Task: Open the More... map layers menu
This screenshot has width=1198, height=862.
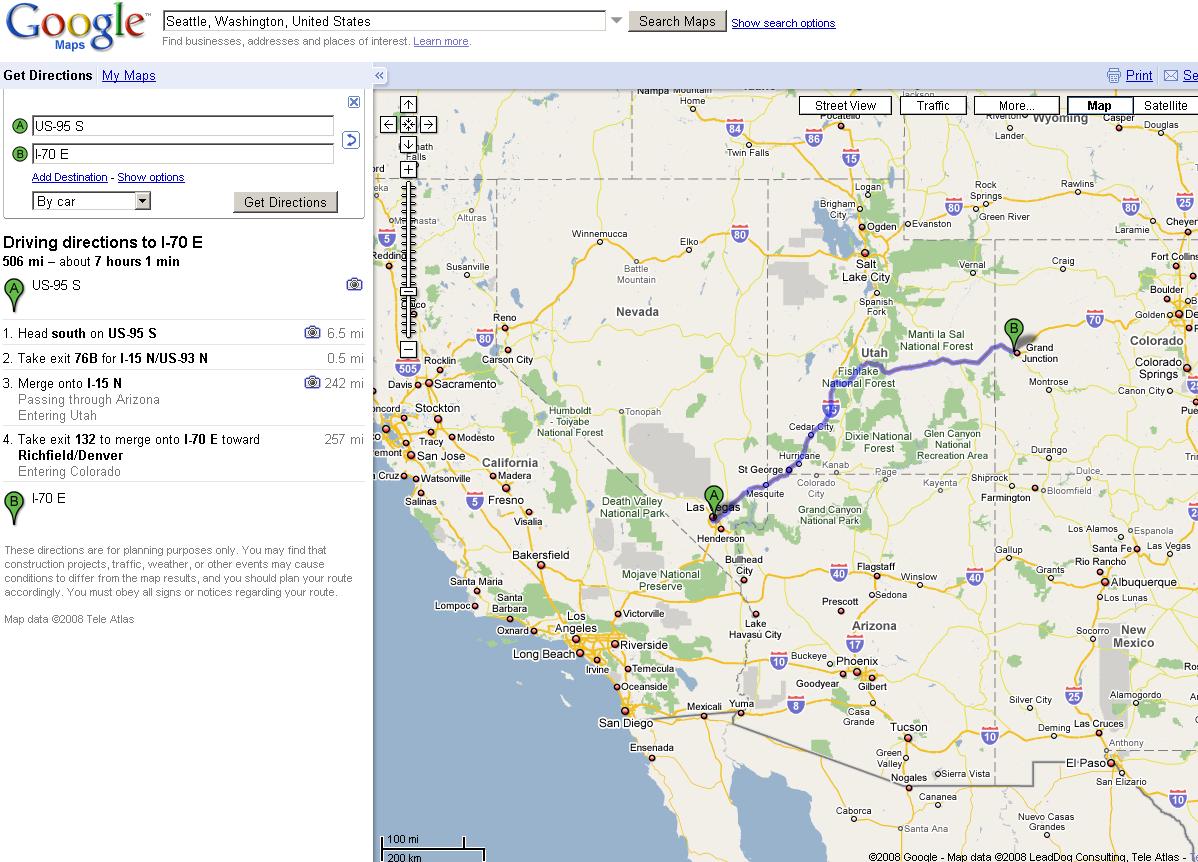Action: [1016, 106]
